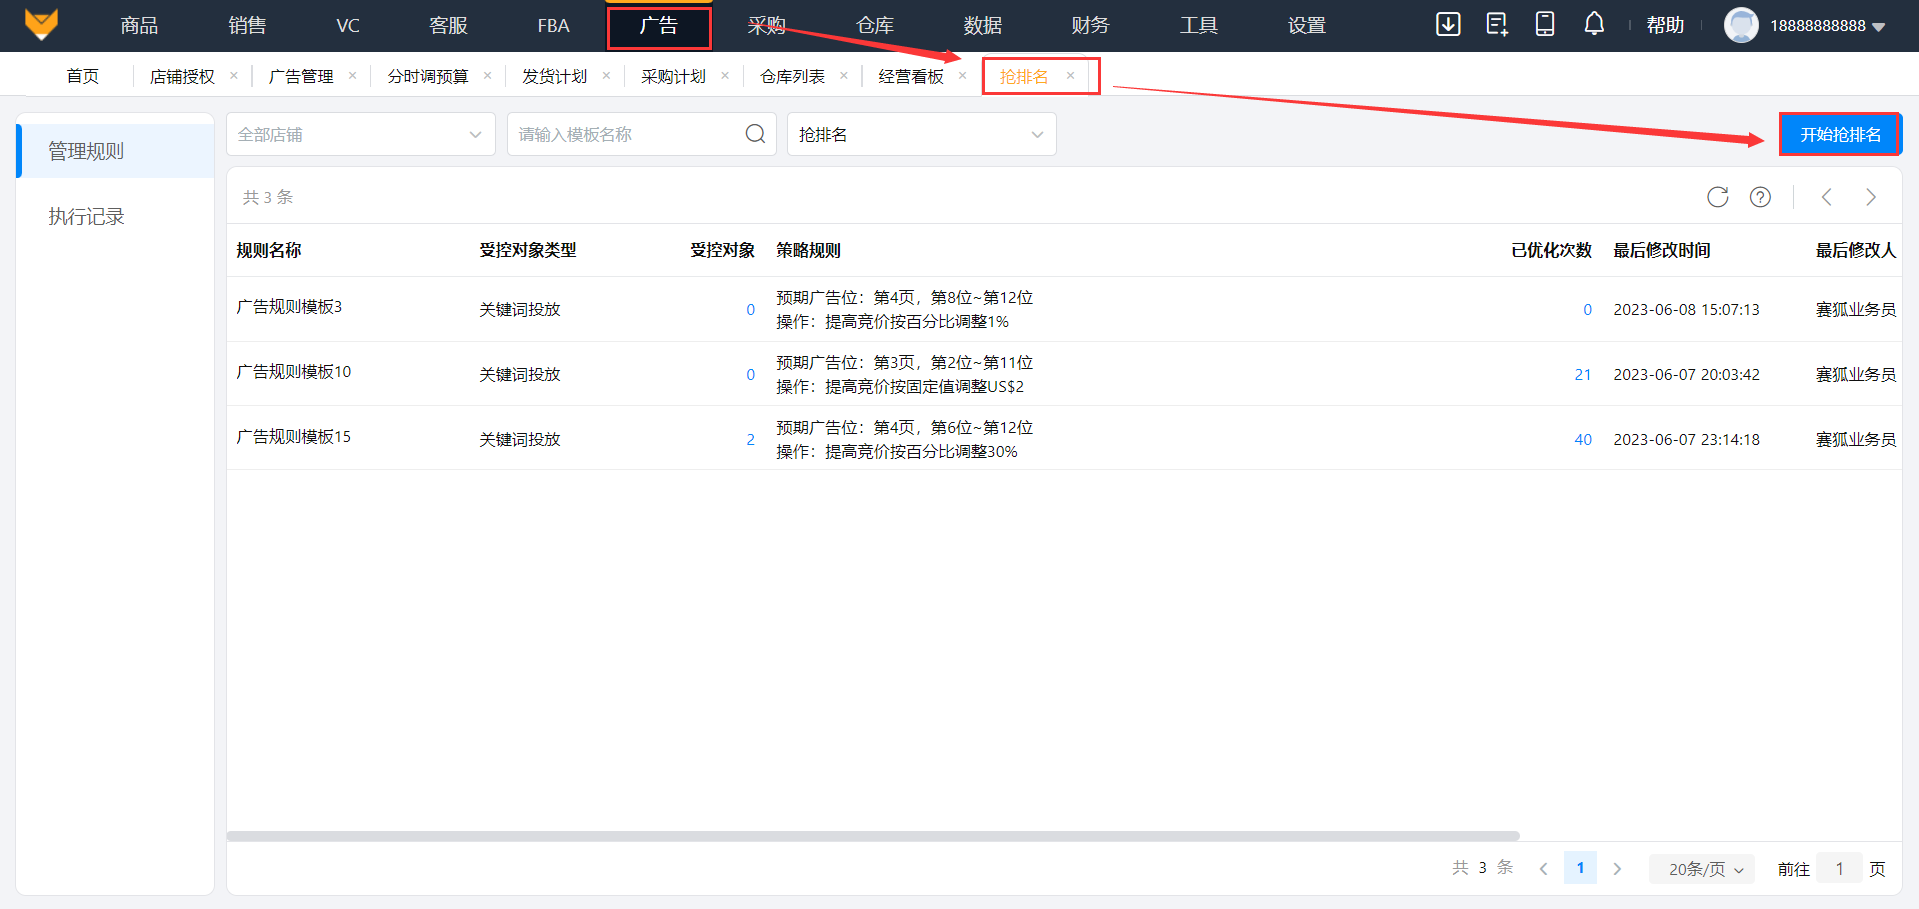The height and width of the screenshot is (909, 1919).
Task: Click the 最后修改时间 column header
Action: coord(1661,250)
